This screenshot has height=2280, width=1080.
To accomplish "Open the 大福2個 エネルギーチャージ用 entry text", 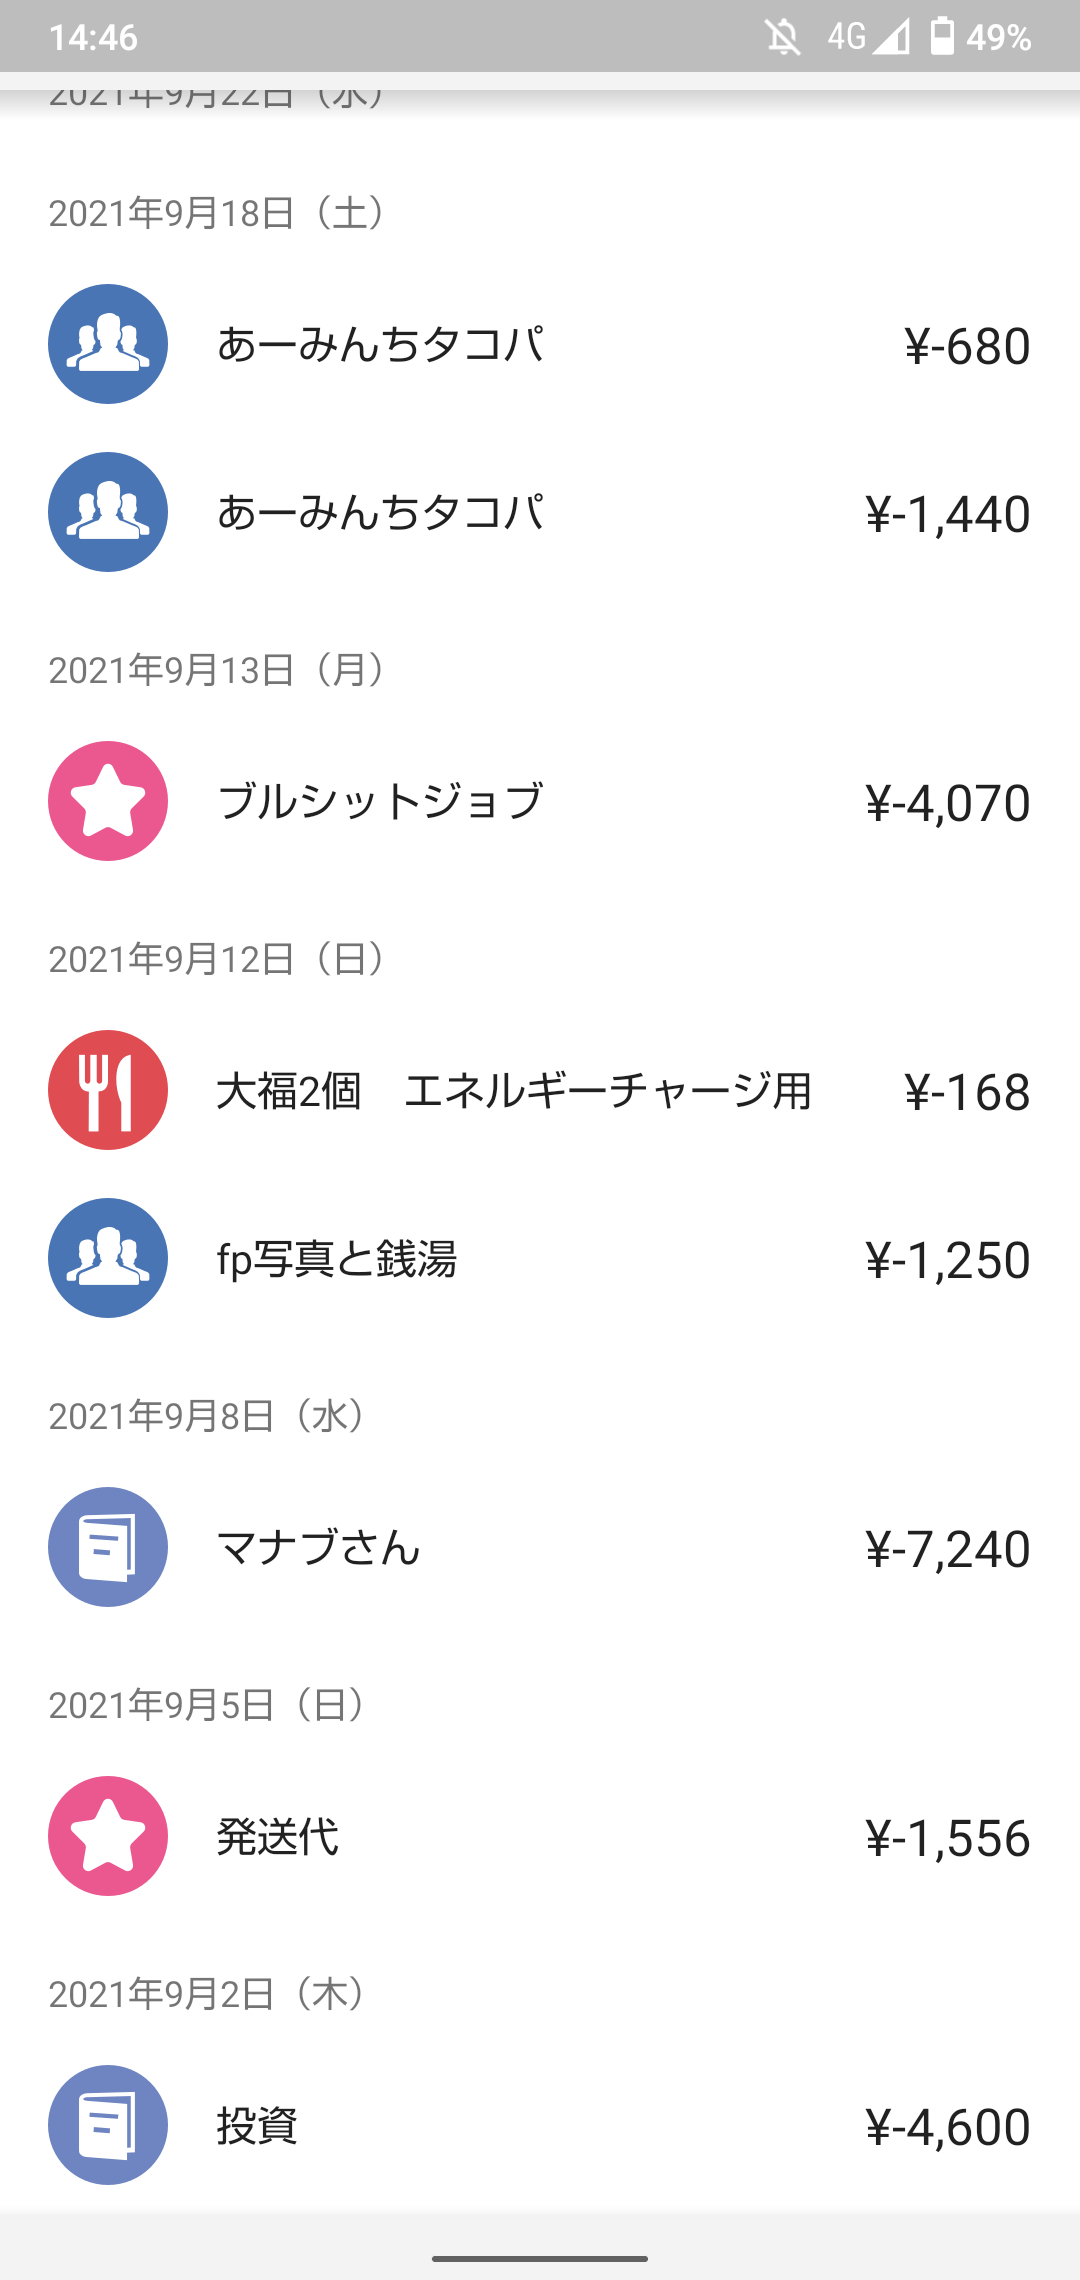I will [x=514, y=1091].
